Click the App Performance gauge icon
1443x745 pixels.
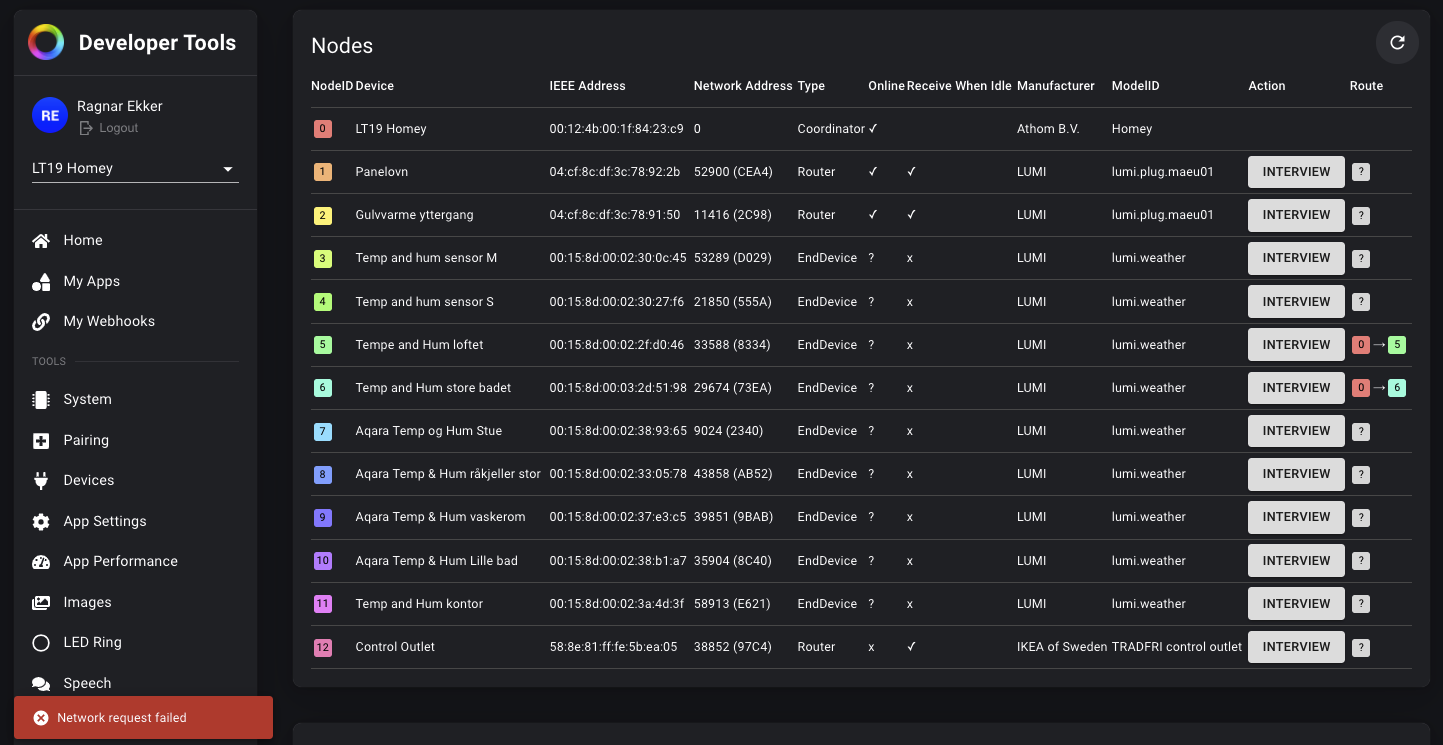click(x=41, y=561)
